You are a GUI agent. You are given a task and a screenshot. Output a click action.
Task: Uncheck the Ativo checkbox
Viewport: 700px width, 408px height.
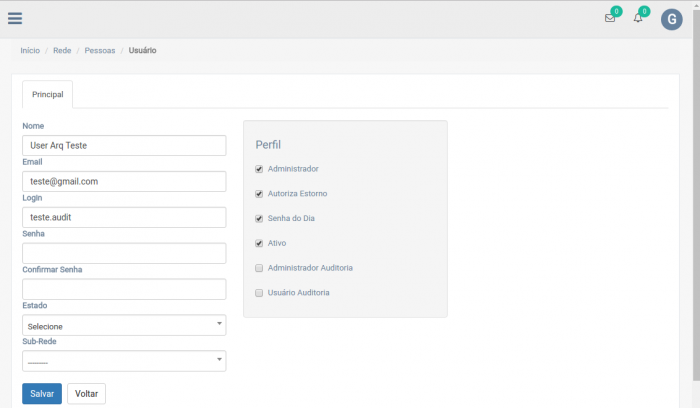point(259,243)
